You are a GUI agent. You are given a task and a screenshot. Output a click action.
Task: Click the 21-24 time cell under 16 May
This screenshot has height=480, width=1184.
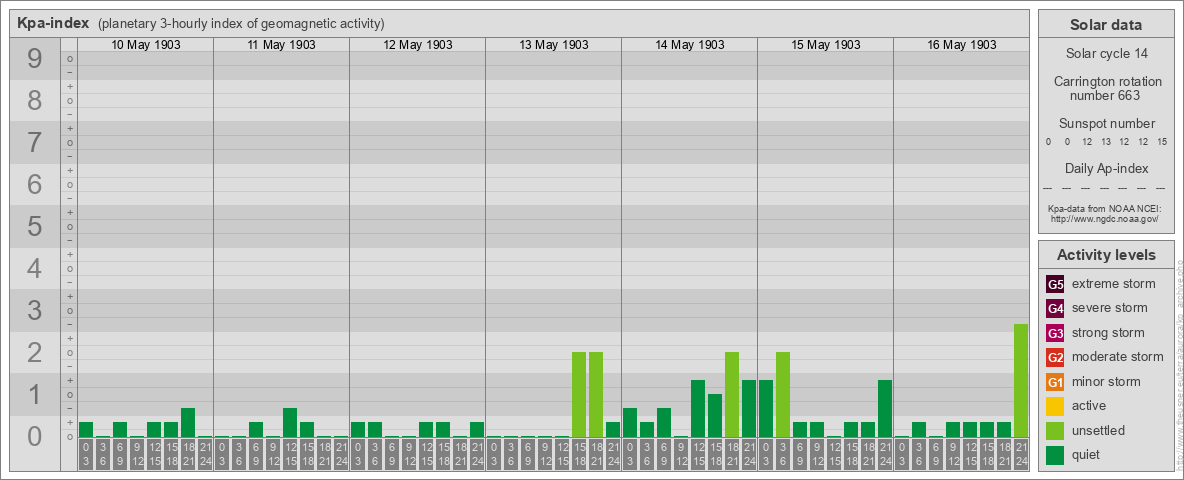[1021, 454]
